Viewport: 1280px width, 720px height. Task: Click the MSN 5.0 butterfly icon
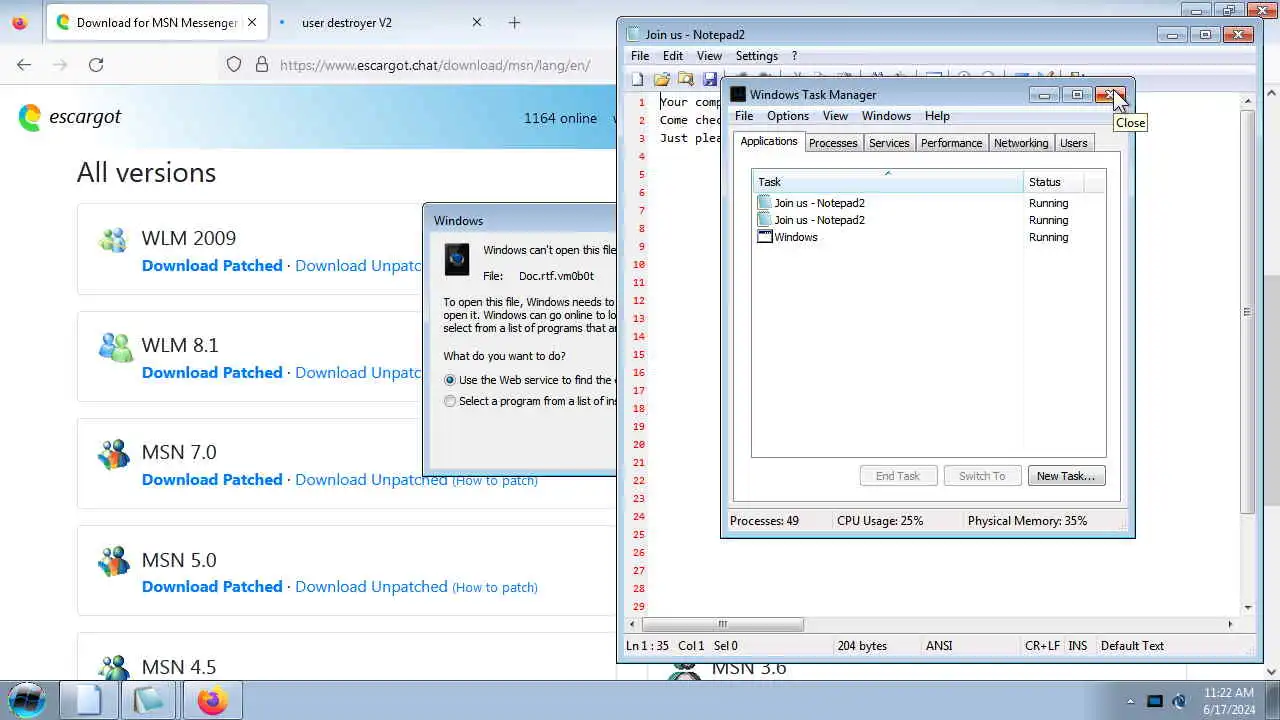tap(113, 561)
